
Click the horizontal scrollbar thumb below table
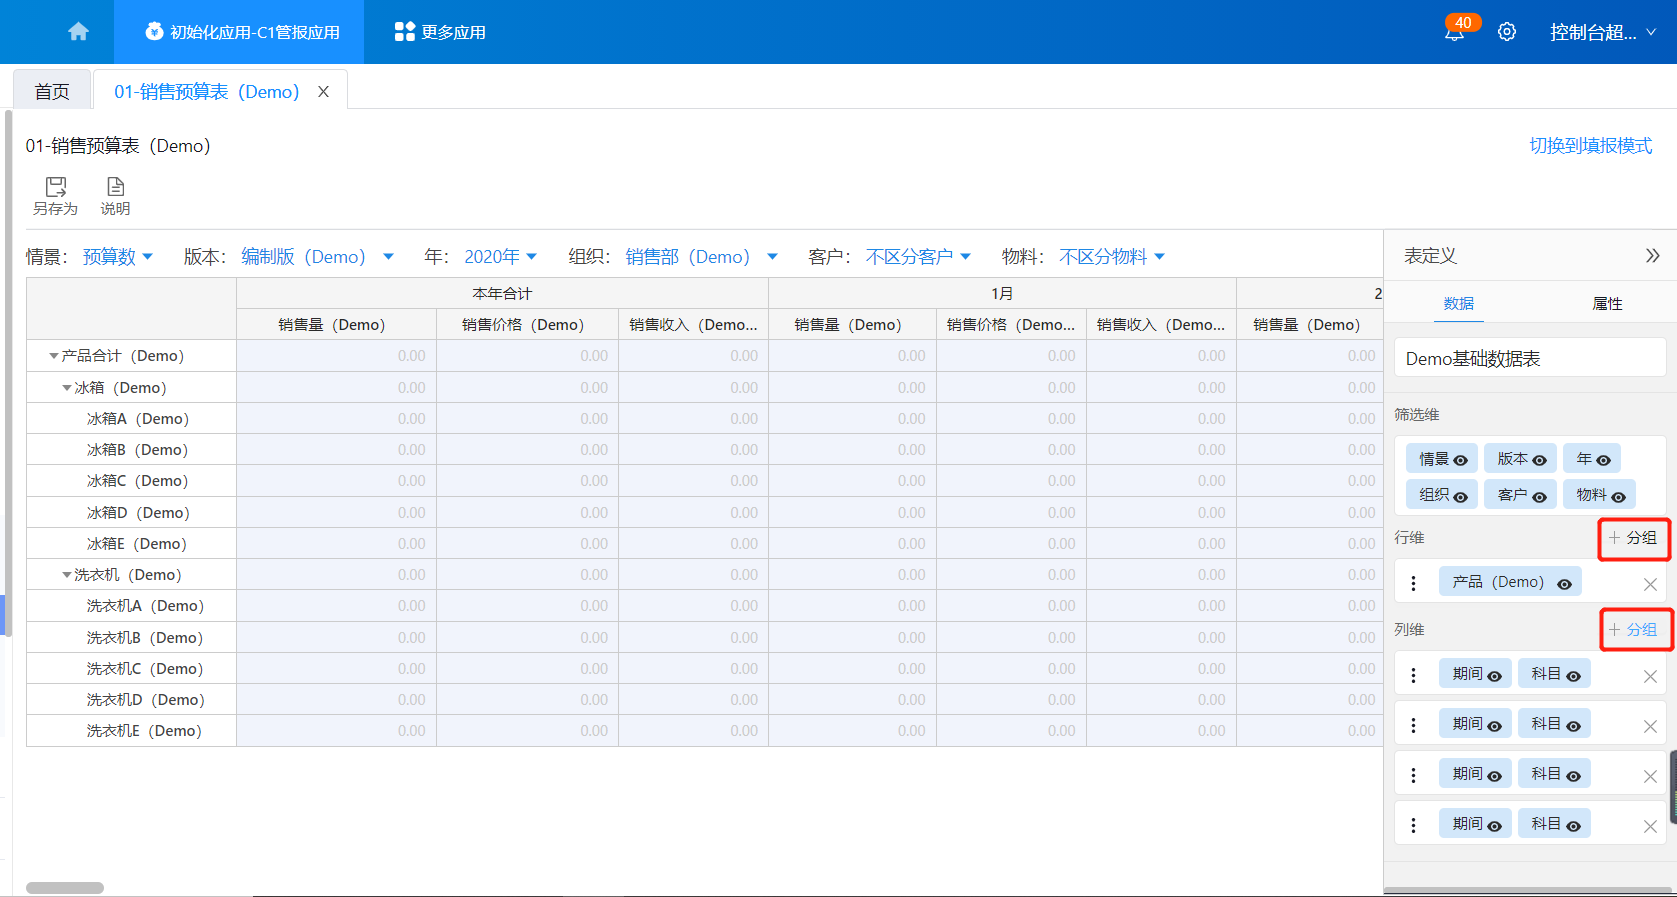(x=65, y=888)
